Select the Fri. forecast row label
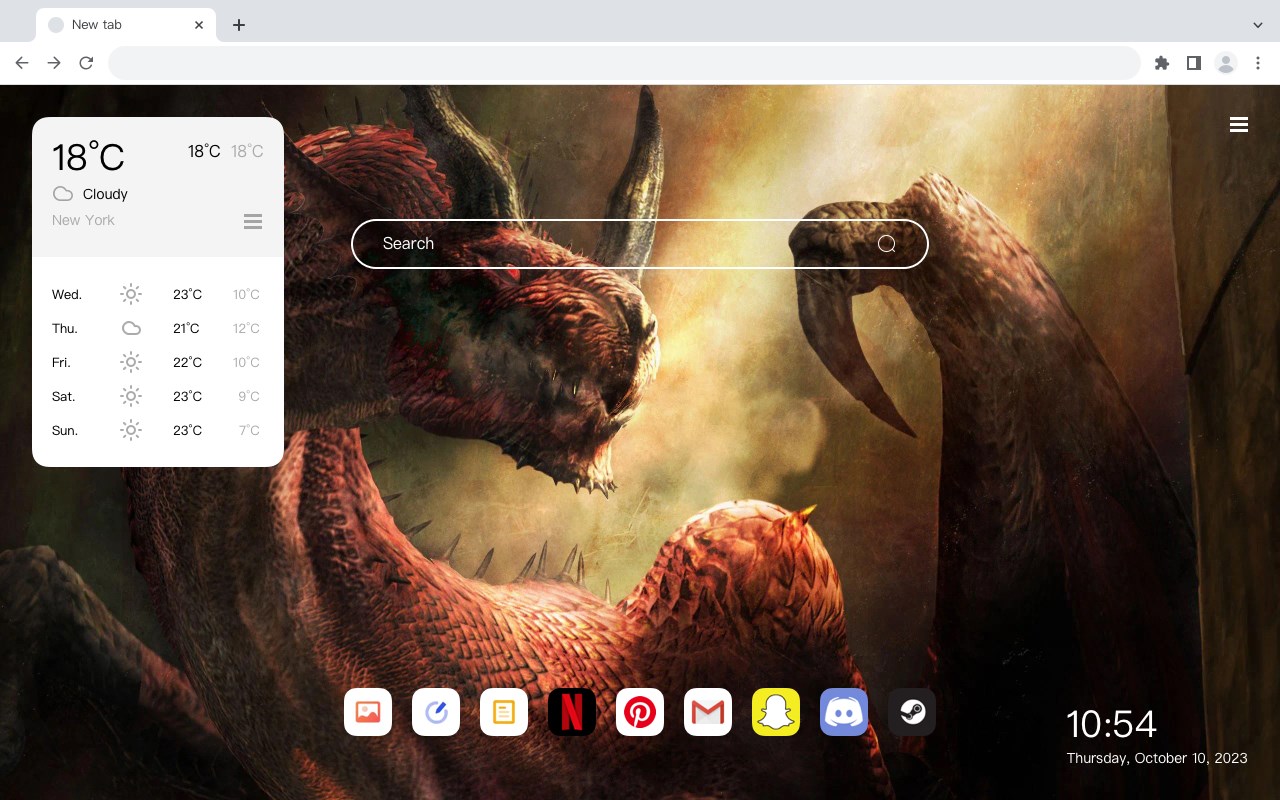1280x800 pixels. click(61, 362)
